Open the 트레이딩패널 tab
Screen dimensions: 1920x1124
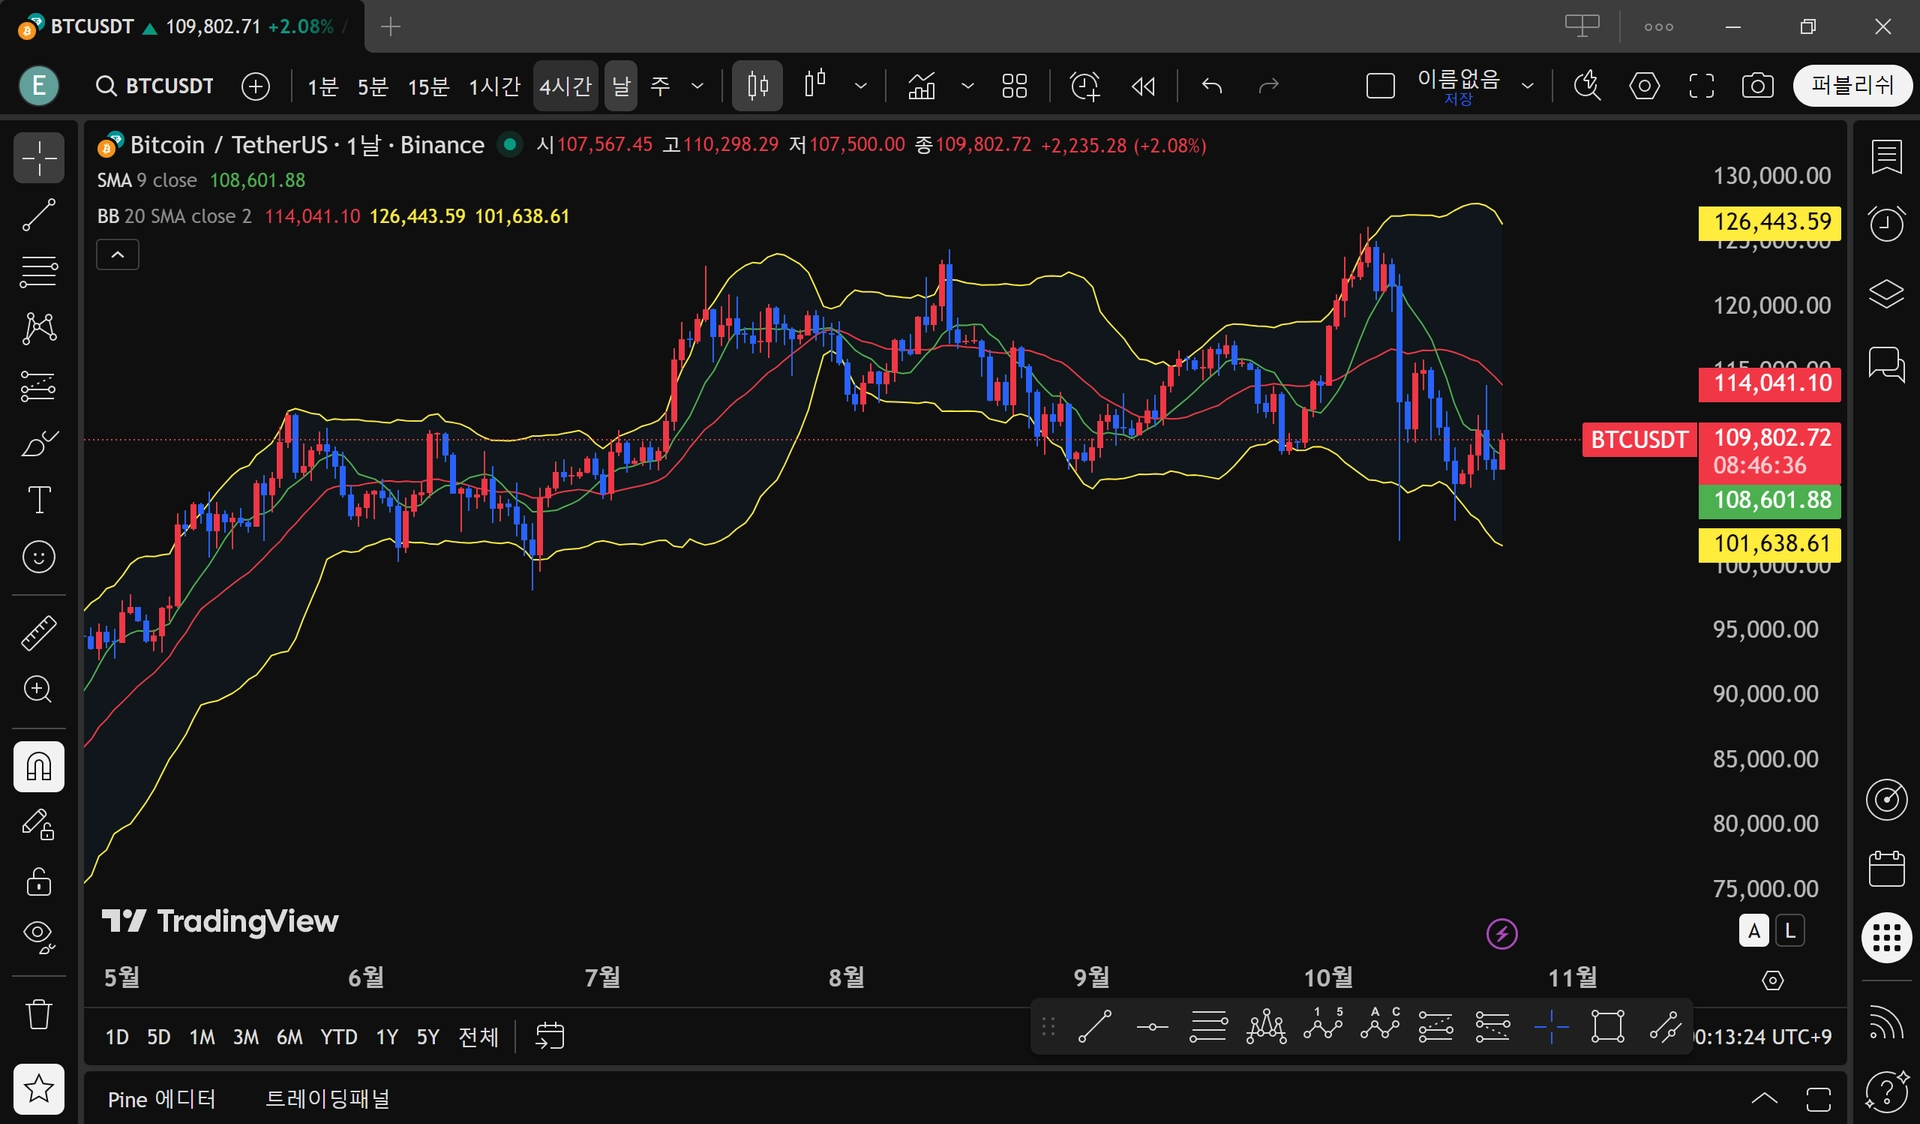tap(327, 1099)
